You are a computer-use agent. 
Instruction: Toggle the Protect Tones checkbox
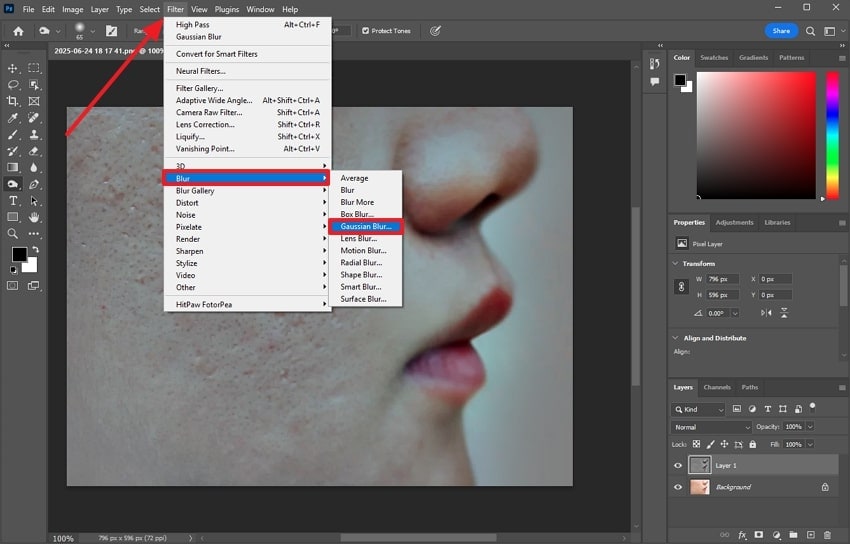coord(365,31)
